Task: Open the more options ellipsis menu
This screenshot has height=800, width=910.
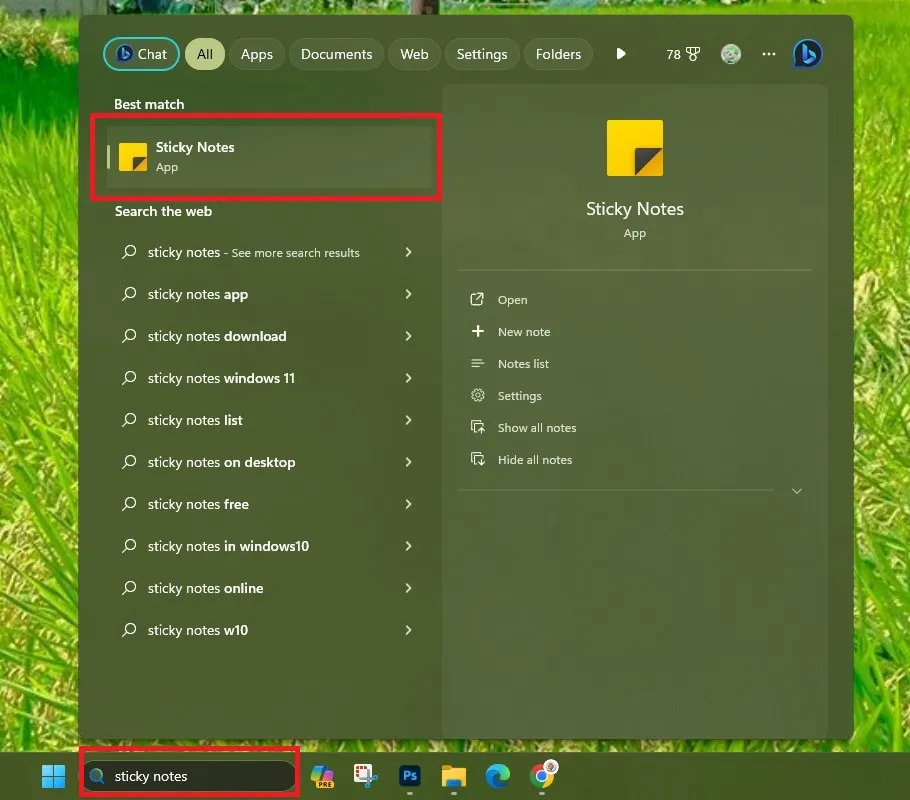Action: click(769, 54)
